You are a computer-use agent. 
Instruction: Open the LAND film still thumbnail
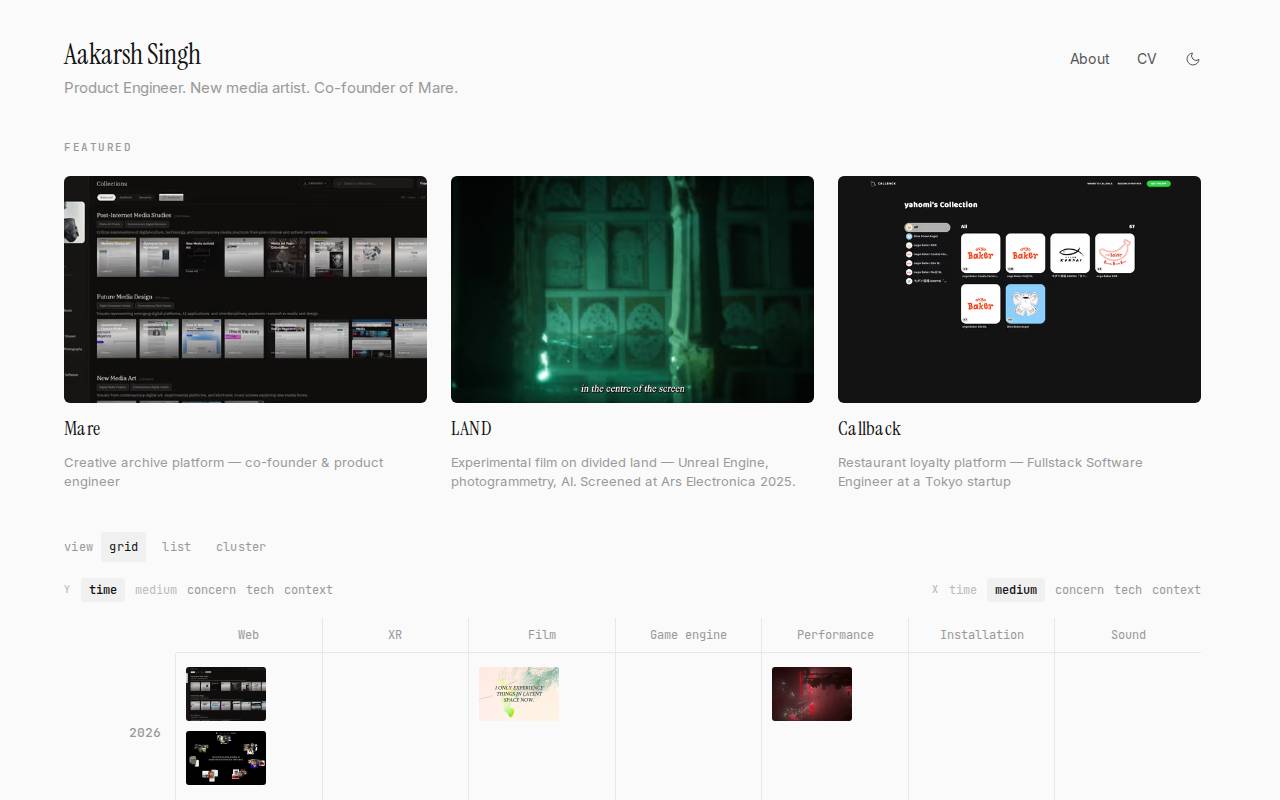632,289
